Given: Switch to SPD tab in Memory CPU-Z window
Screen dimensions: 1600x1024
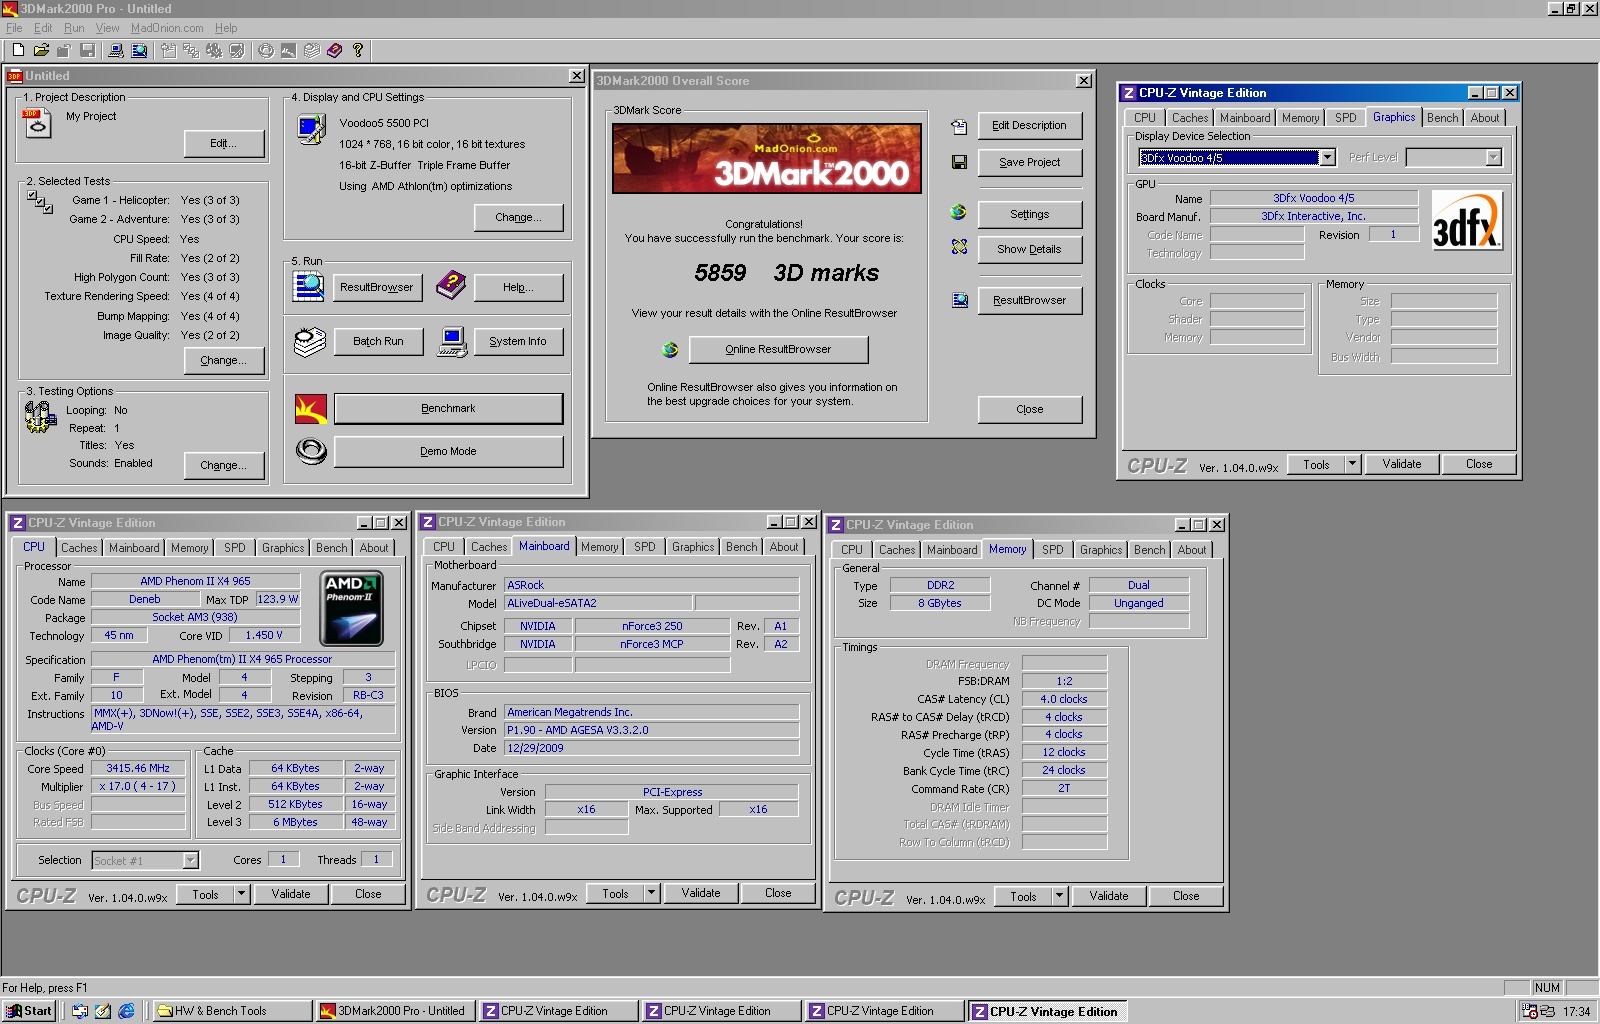Looking at the screenshot, I should (x=1053, y=550).
